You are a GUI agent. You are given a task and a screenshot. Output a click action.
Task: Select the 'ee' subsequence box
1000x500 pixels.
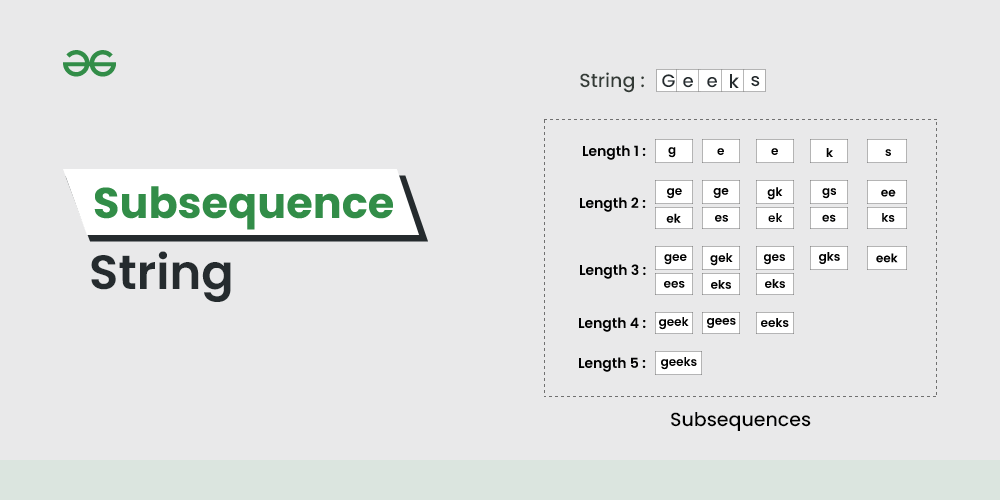[886, 192]
